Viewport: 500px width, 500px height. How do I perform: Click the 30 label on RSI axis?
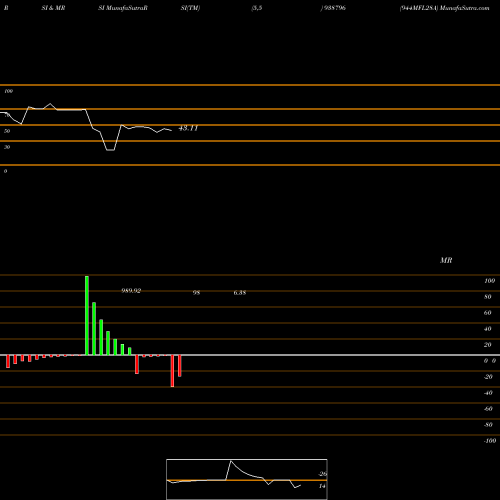tap(7, 147)
